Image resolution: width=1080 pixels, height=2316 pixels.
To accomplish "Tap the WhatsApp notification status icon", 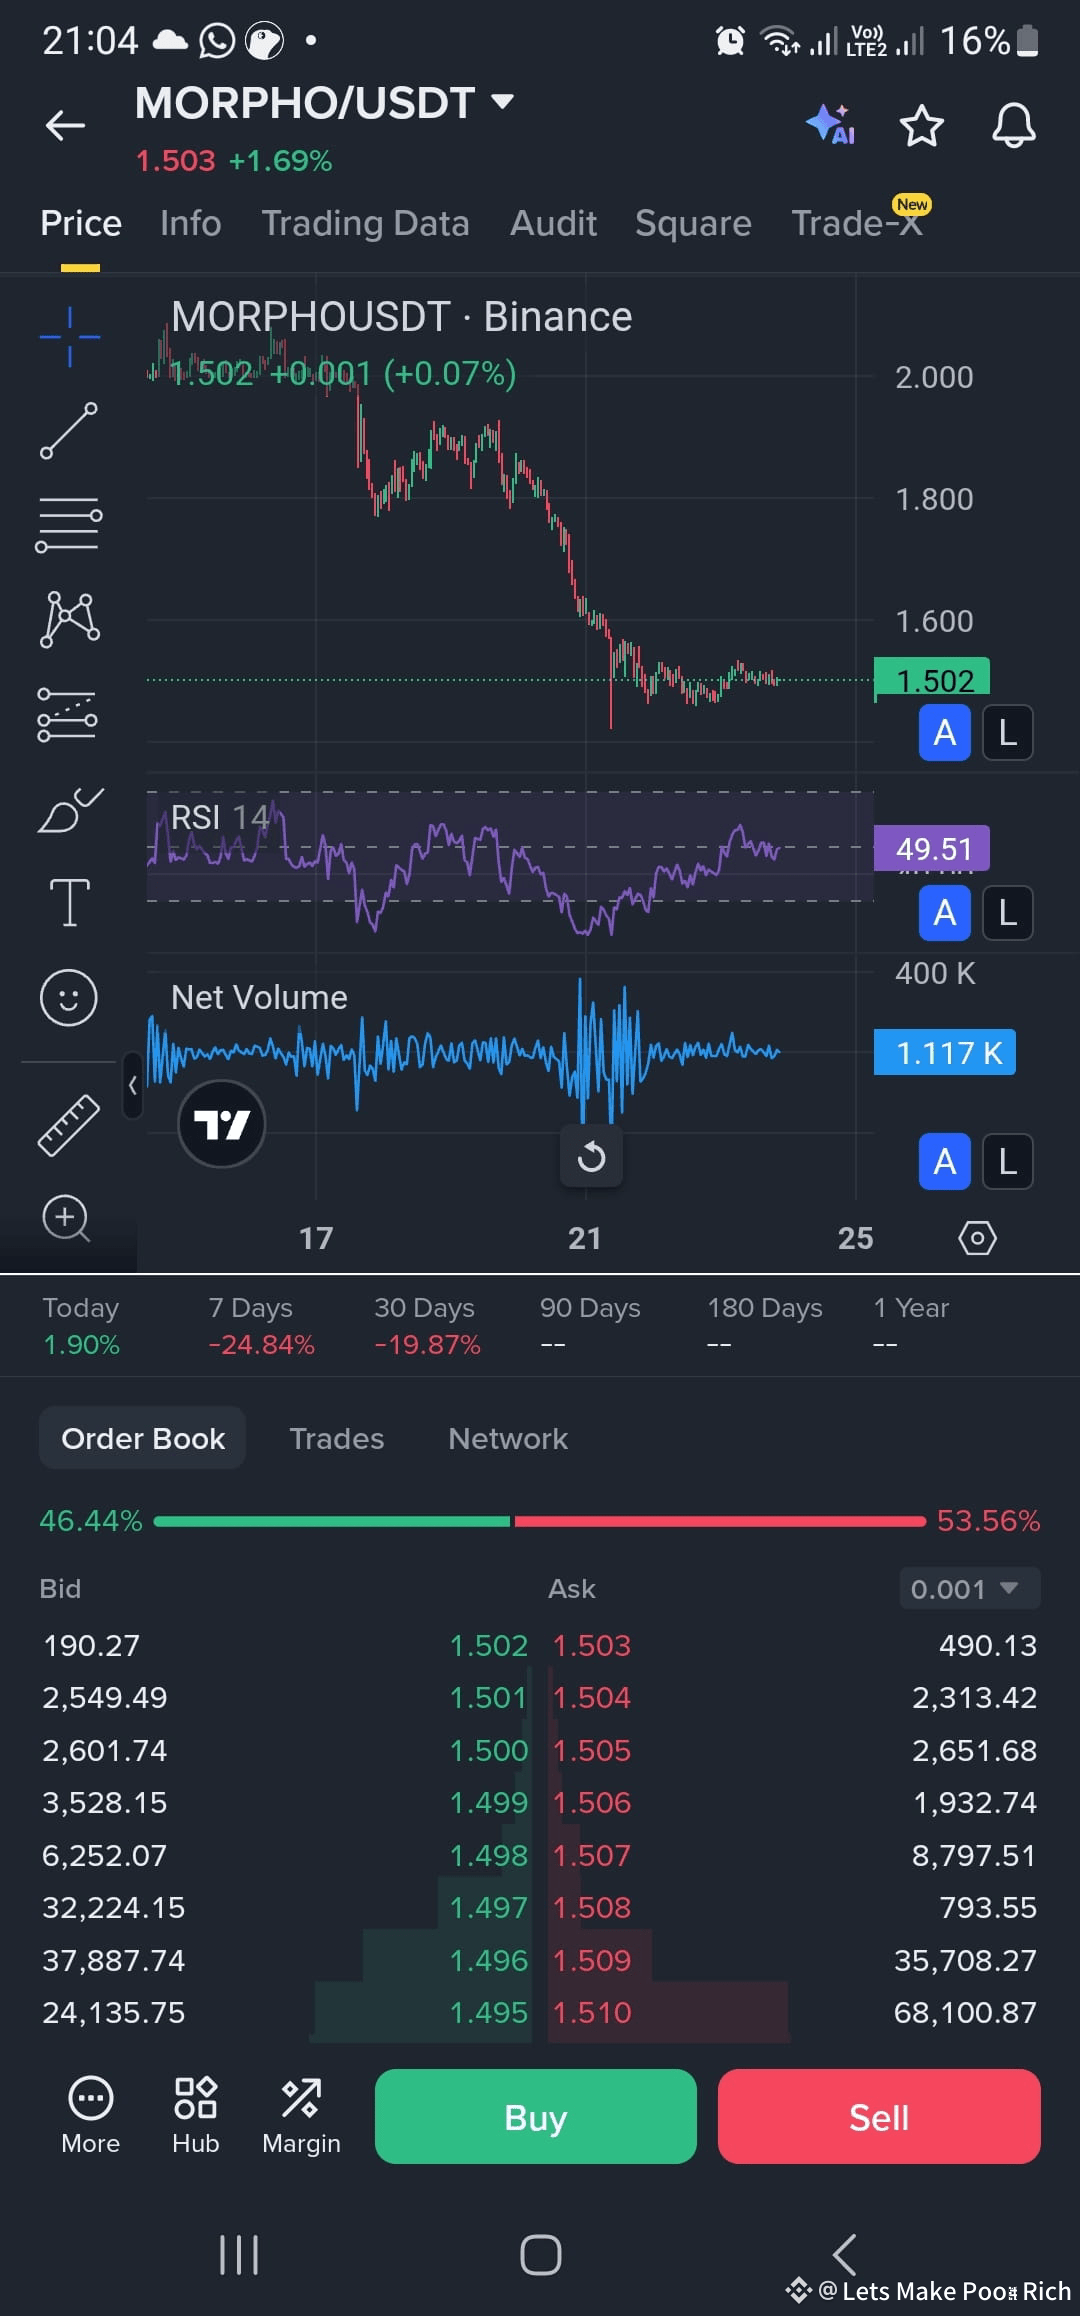I will click(217, 40).
